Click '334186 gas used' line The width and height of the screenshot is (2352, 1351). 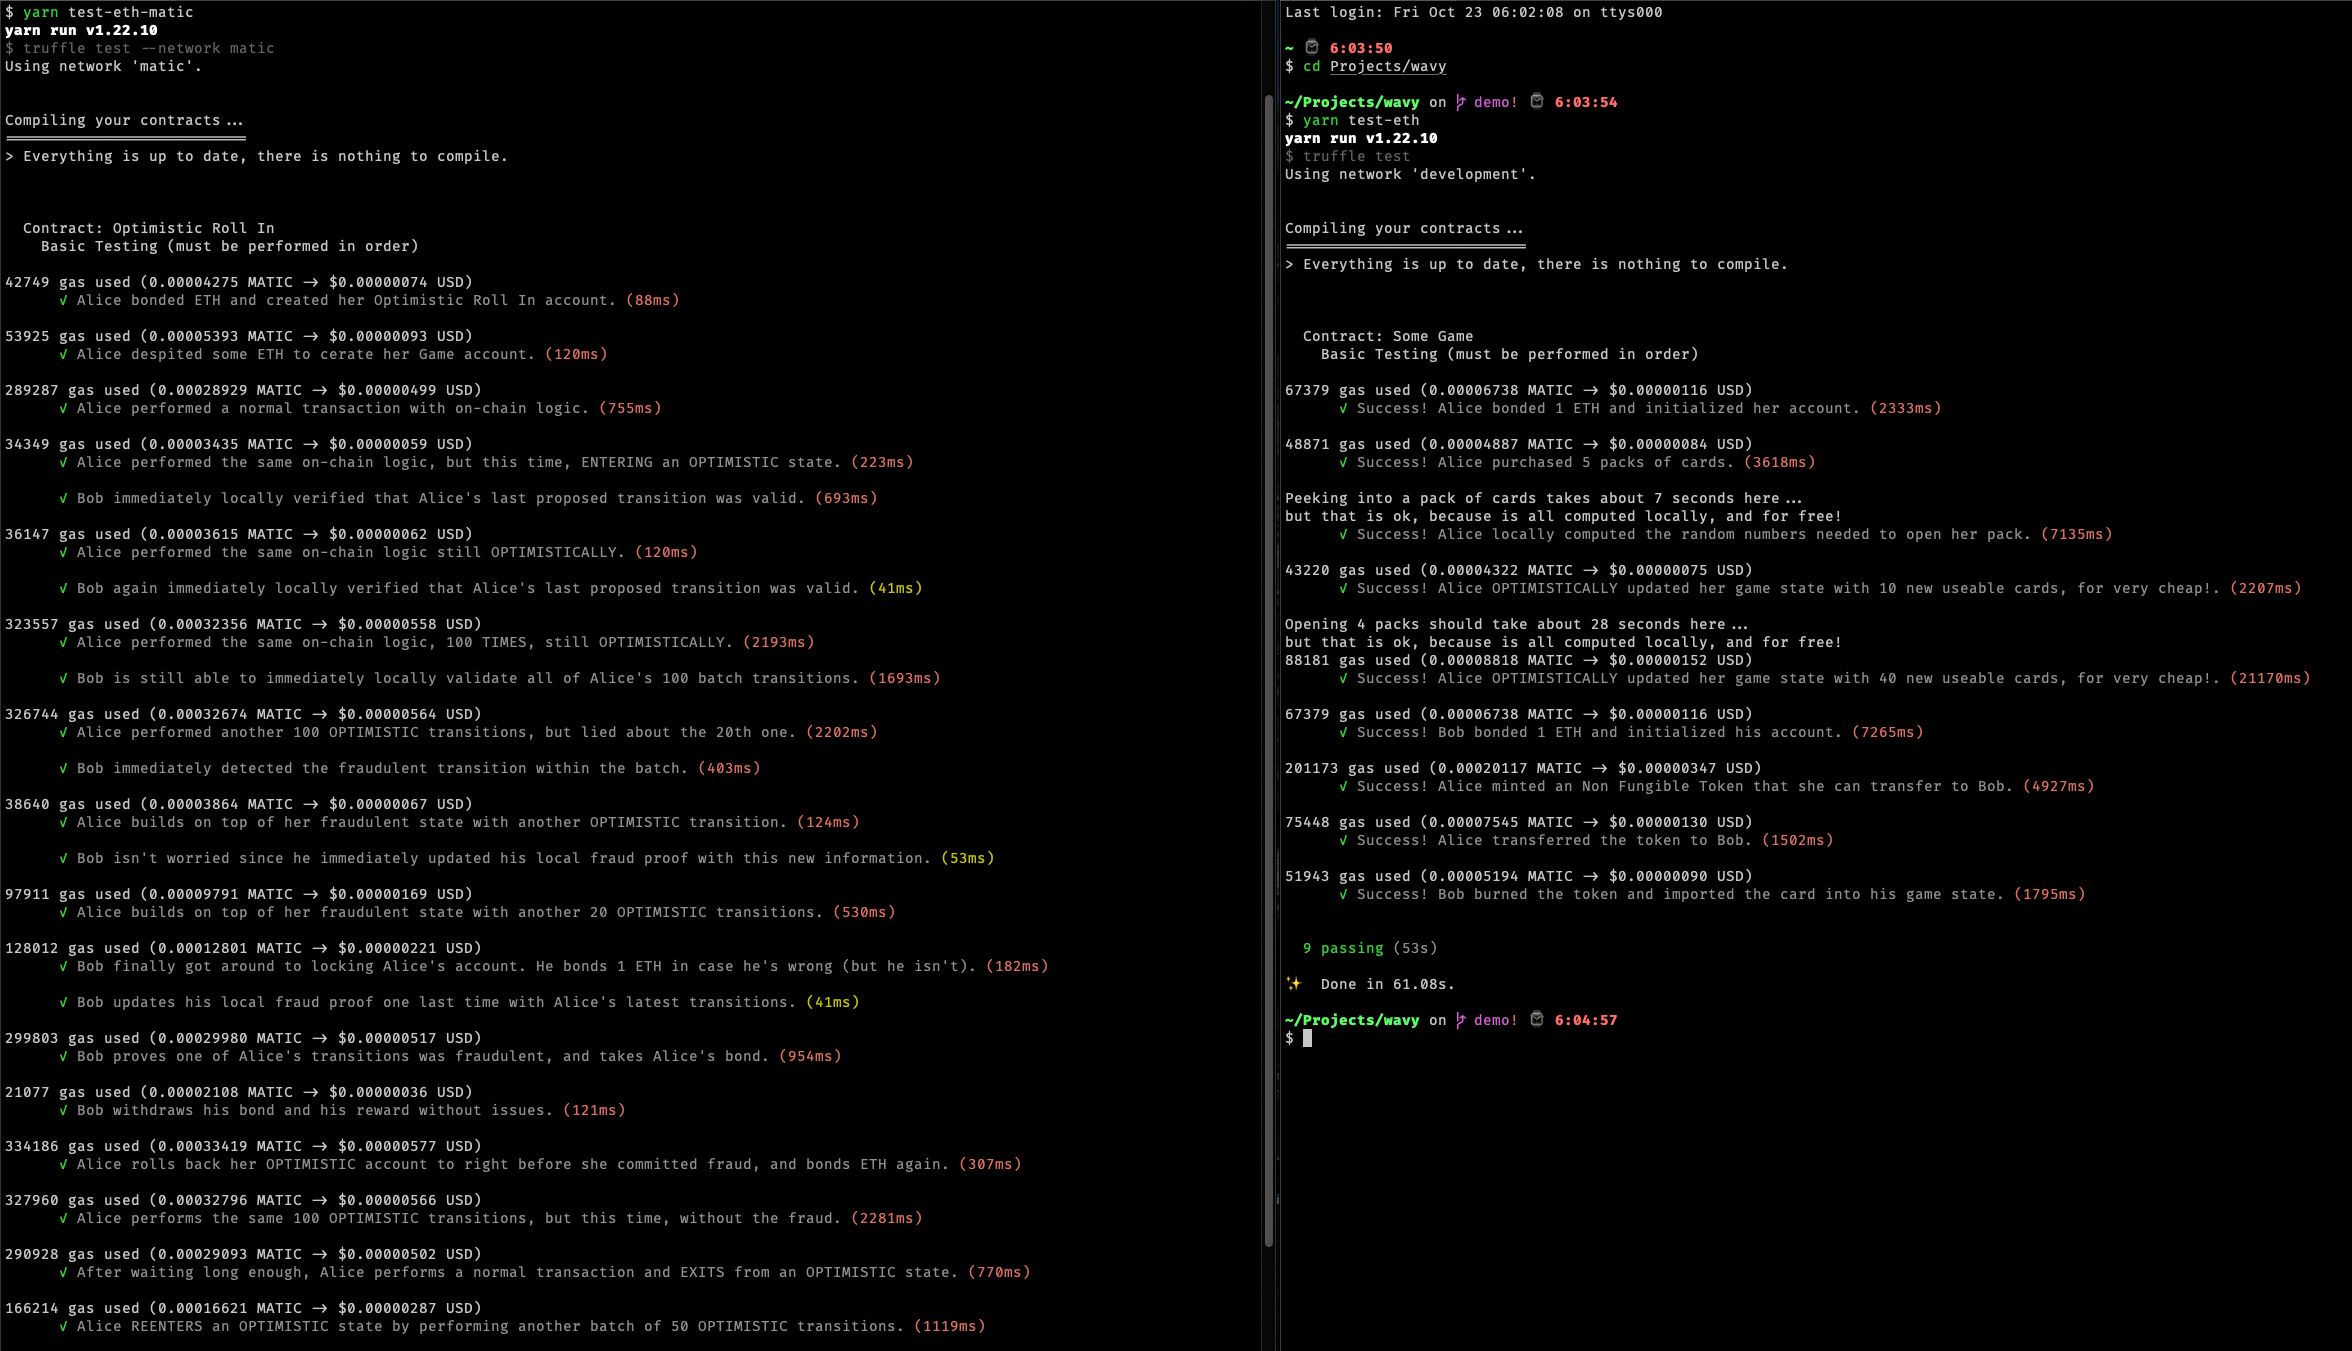coord(243,1146)
